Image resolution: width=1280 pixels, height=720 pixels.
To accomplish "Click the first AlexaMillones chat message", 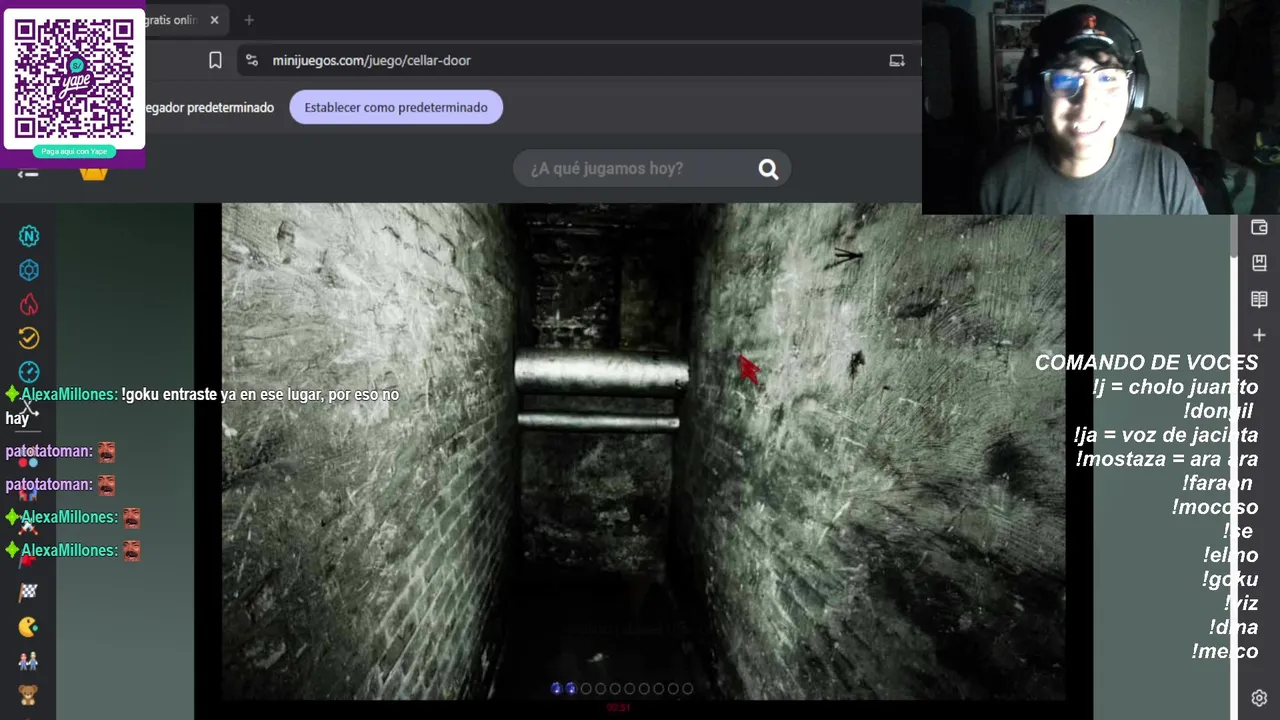I will (202, 406).
